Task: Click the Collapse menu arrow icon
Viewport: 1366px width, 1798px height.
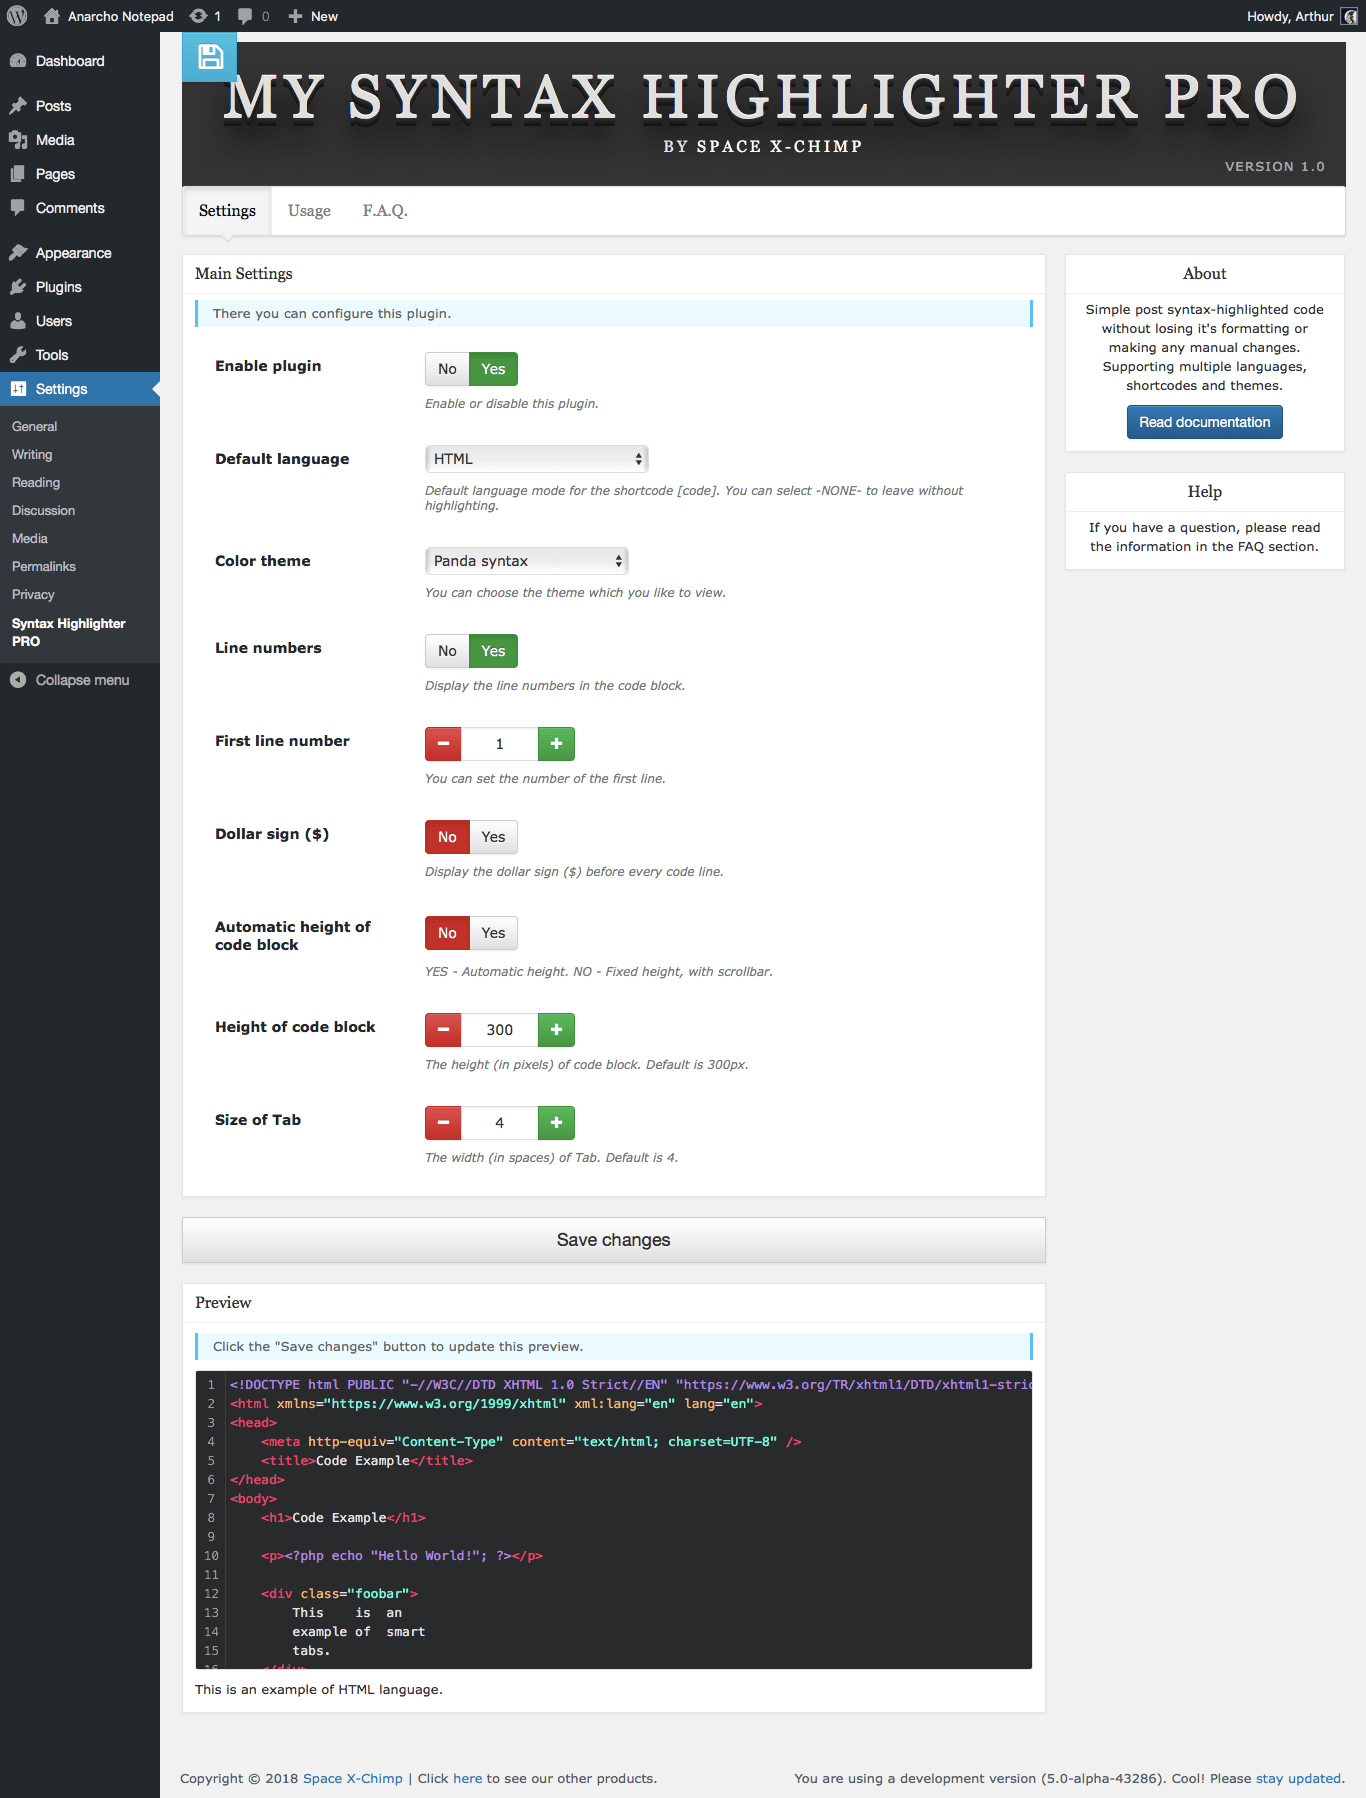Action: tap(18, 680)
